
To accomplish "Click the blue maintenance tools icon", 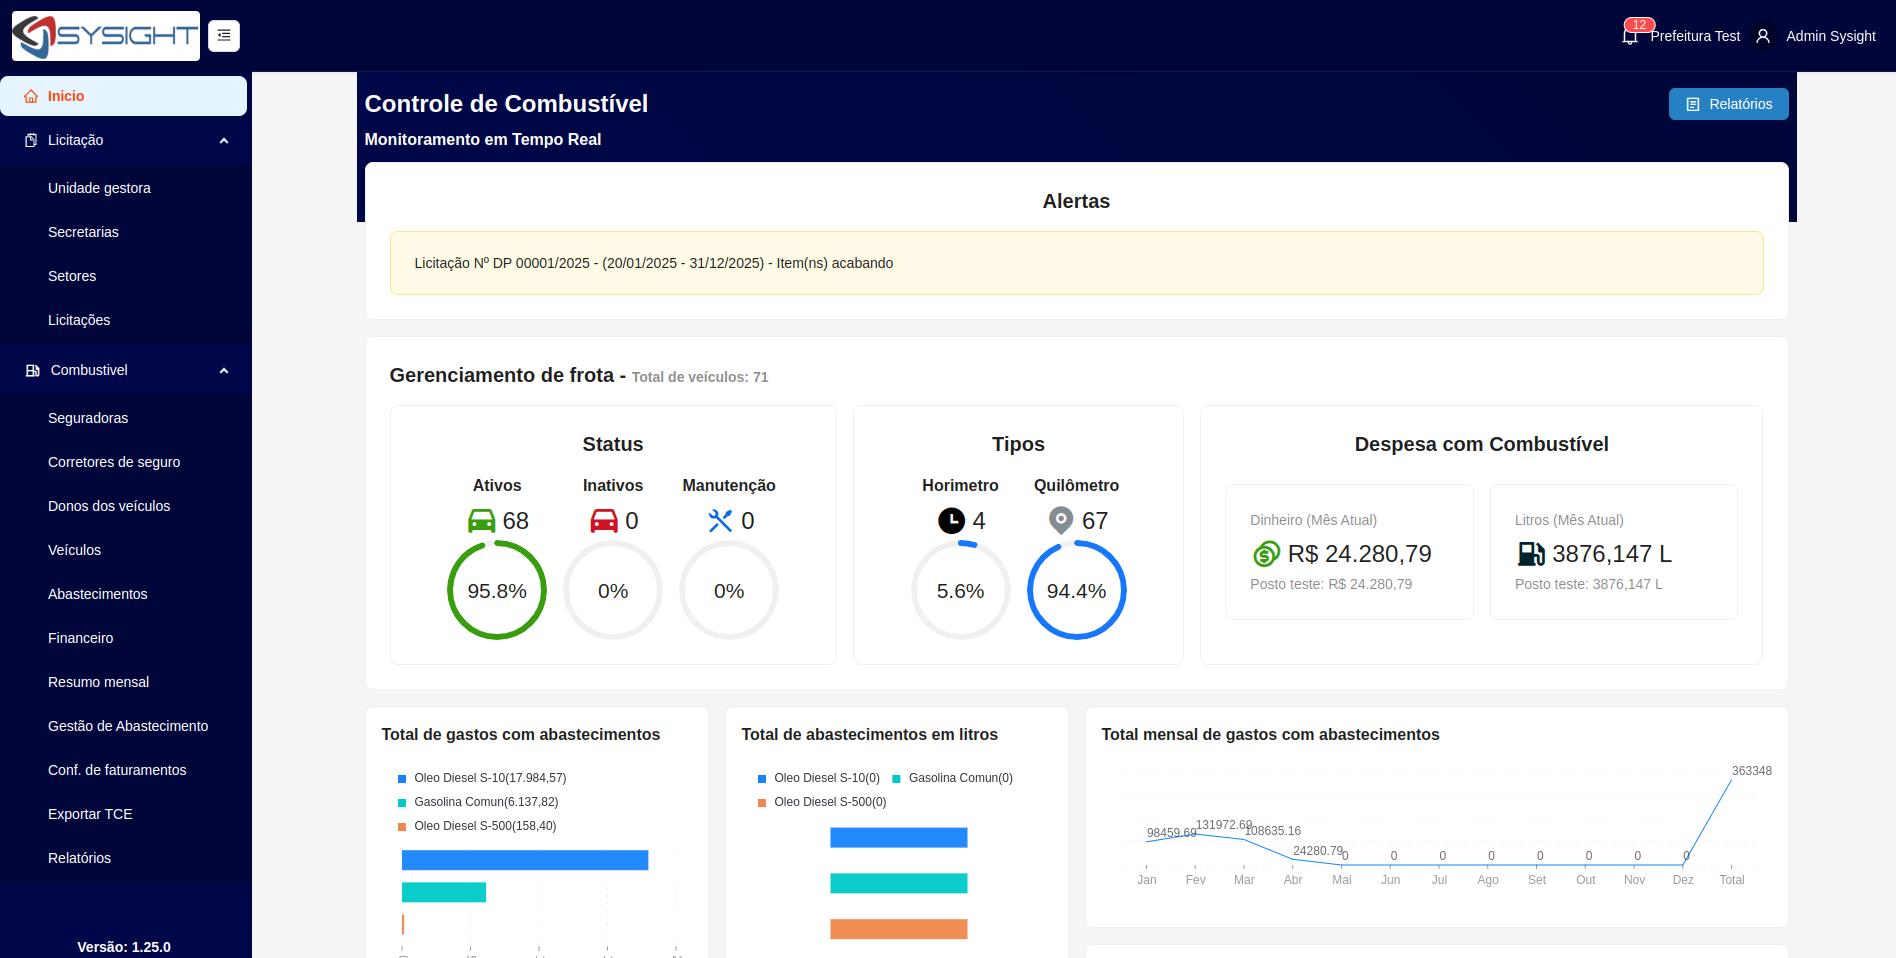I will coord(720,521).
